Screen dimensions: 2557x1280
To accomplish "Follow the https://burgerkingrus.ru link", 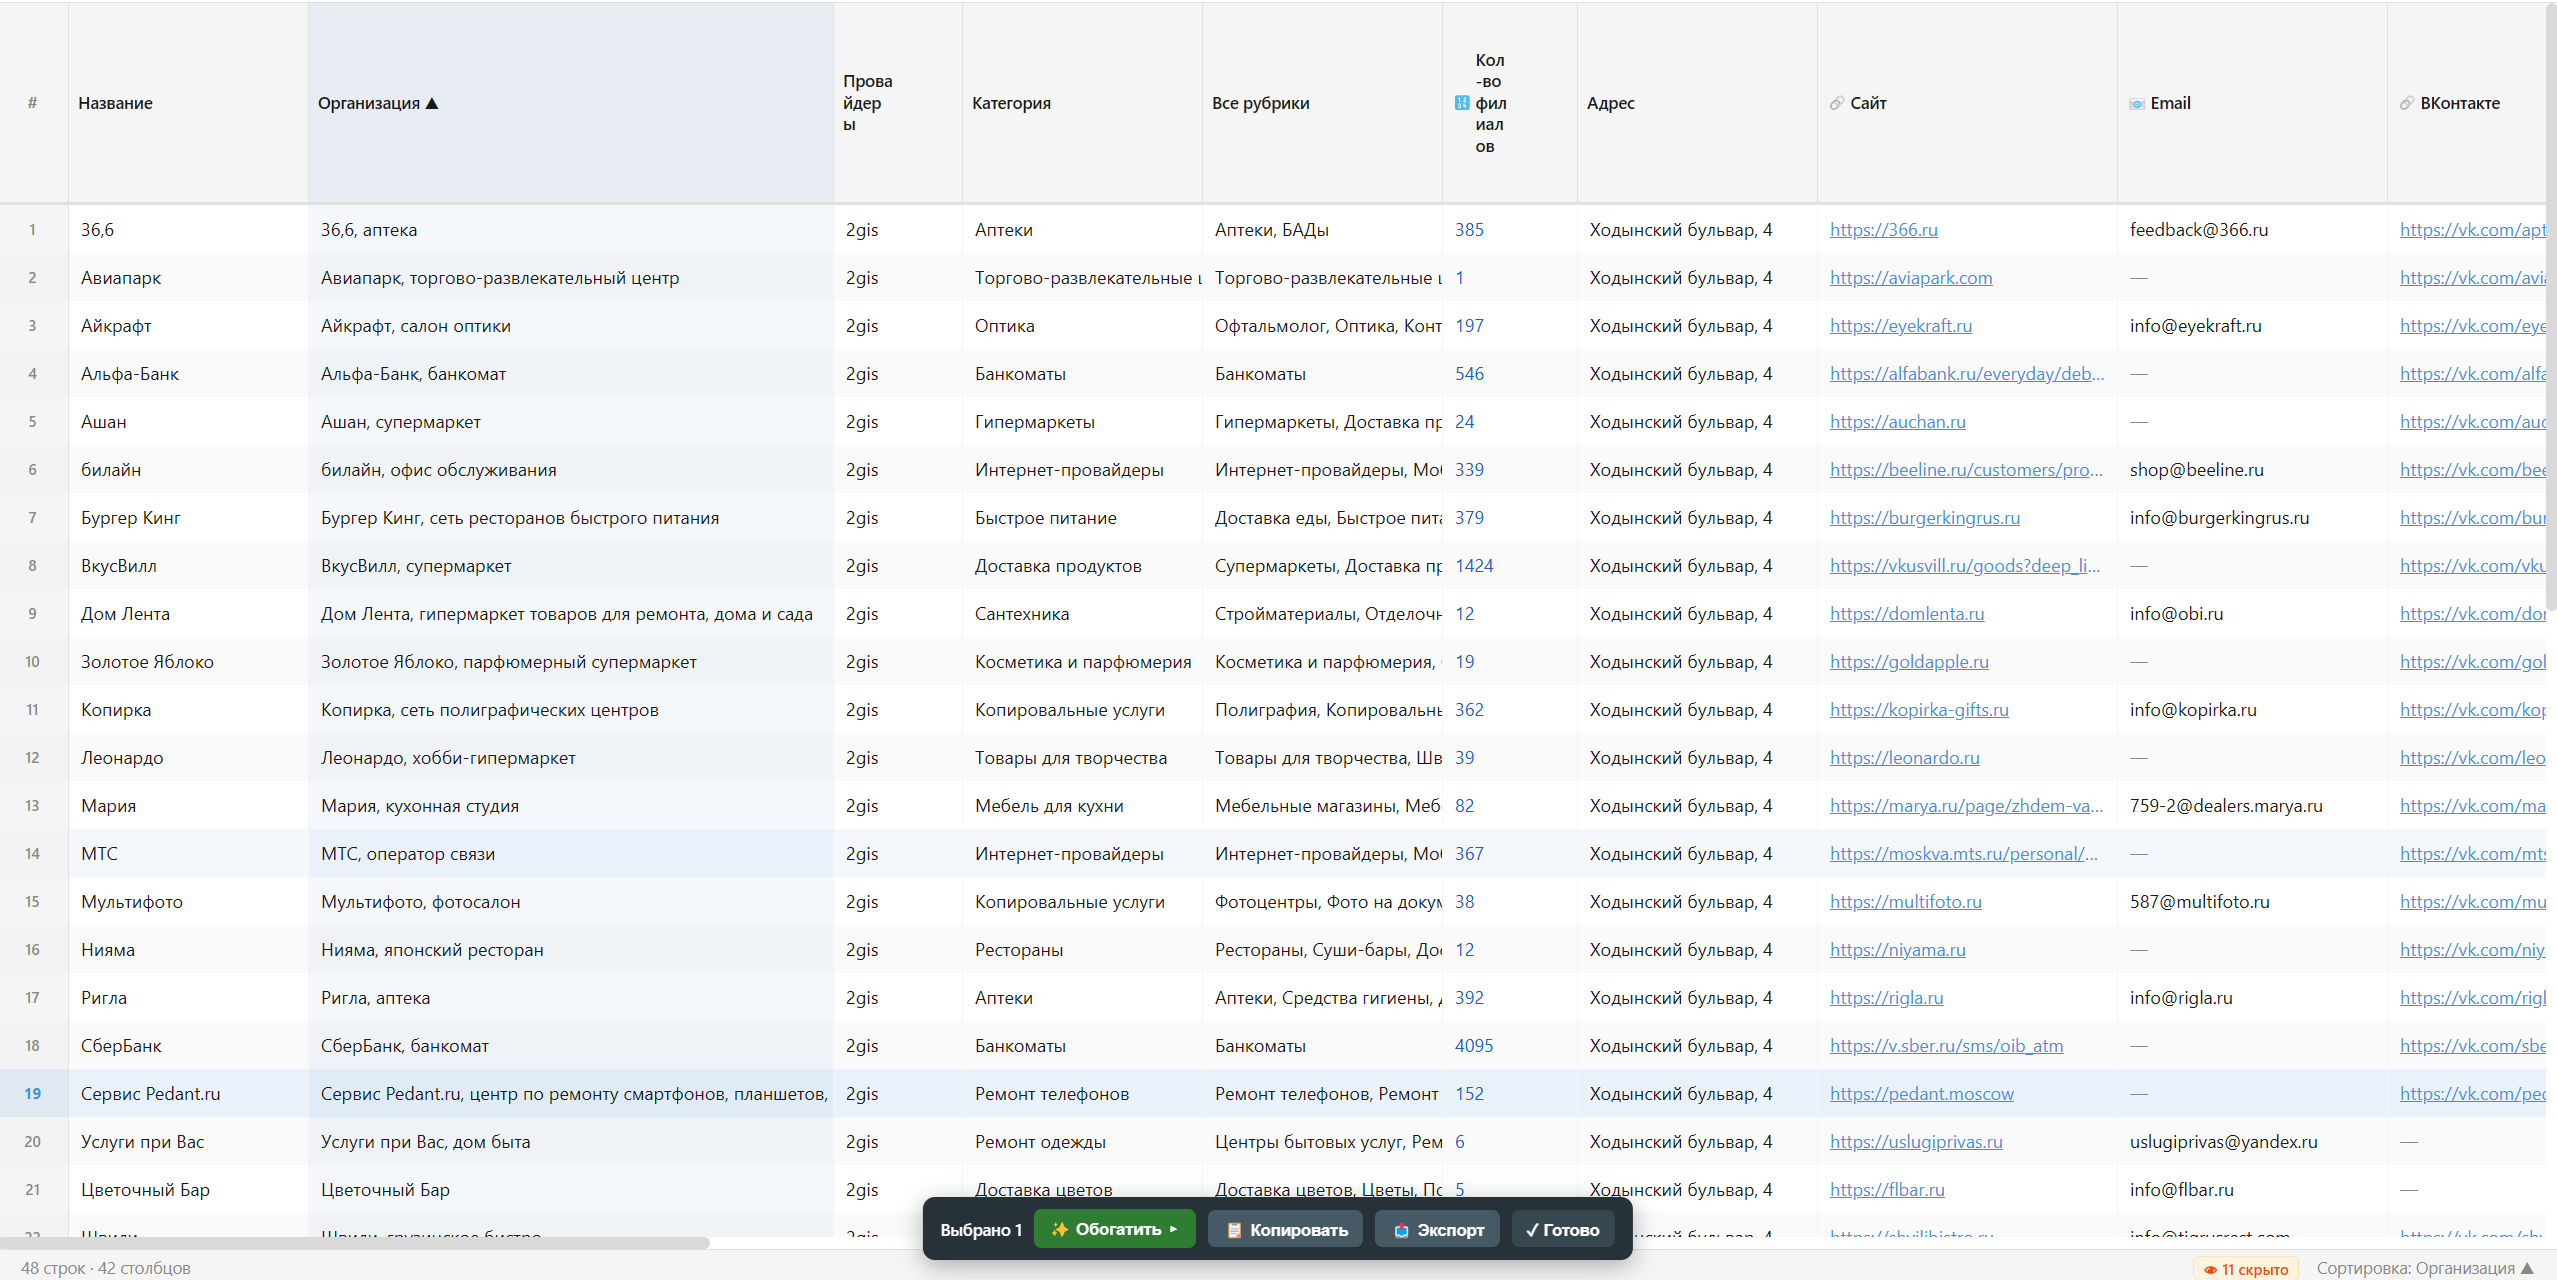I will coord(1925,518).
